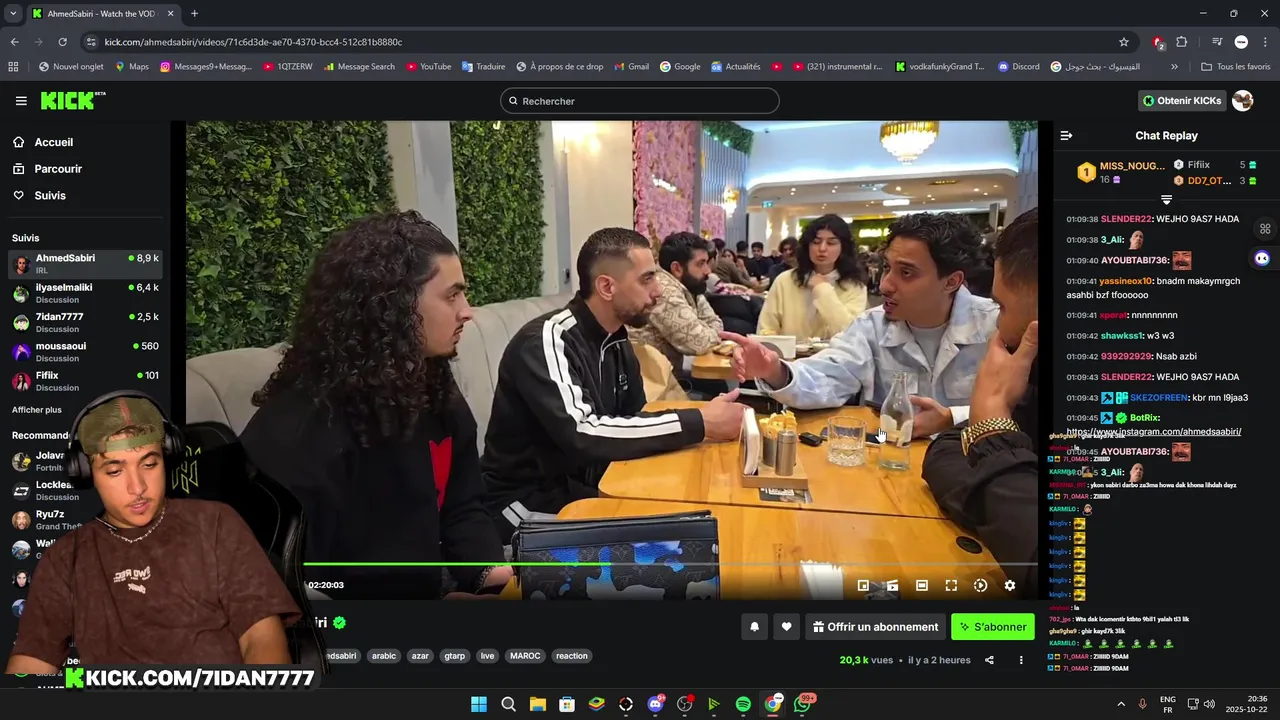Seek on the green video progress bar
The height and width of the screenshot is (720, 1280).
[670, 564]
